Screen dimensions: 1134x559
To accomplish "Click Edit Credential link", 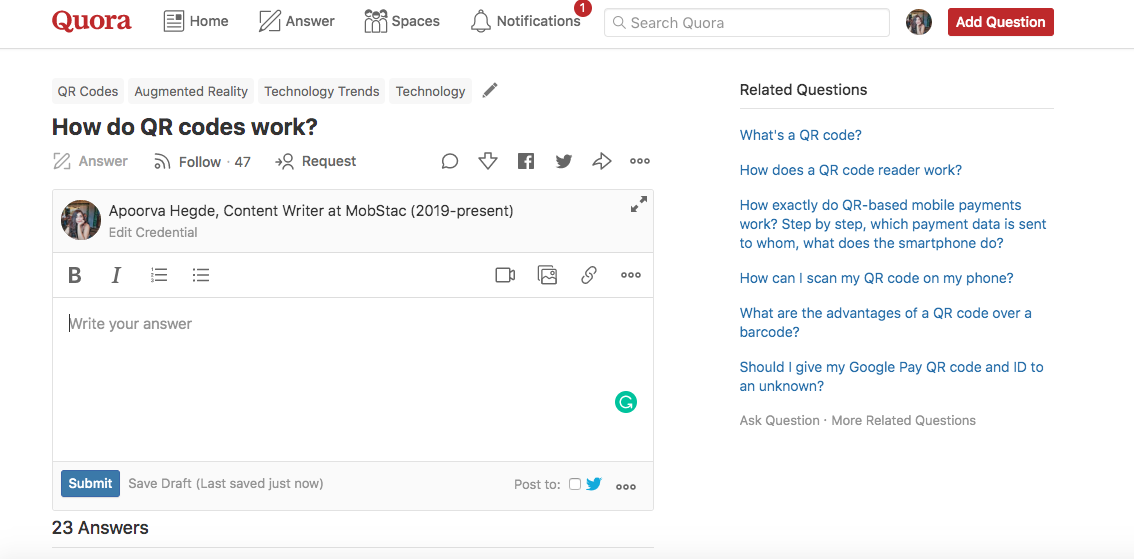I will coord(153,232).
